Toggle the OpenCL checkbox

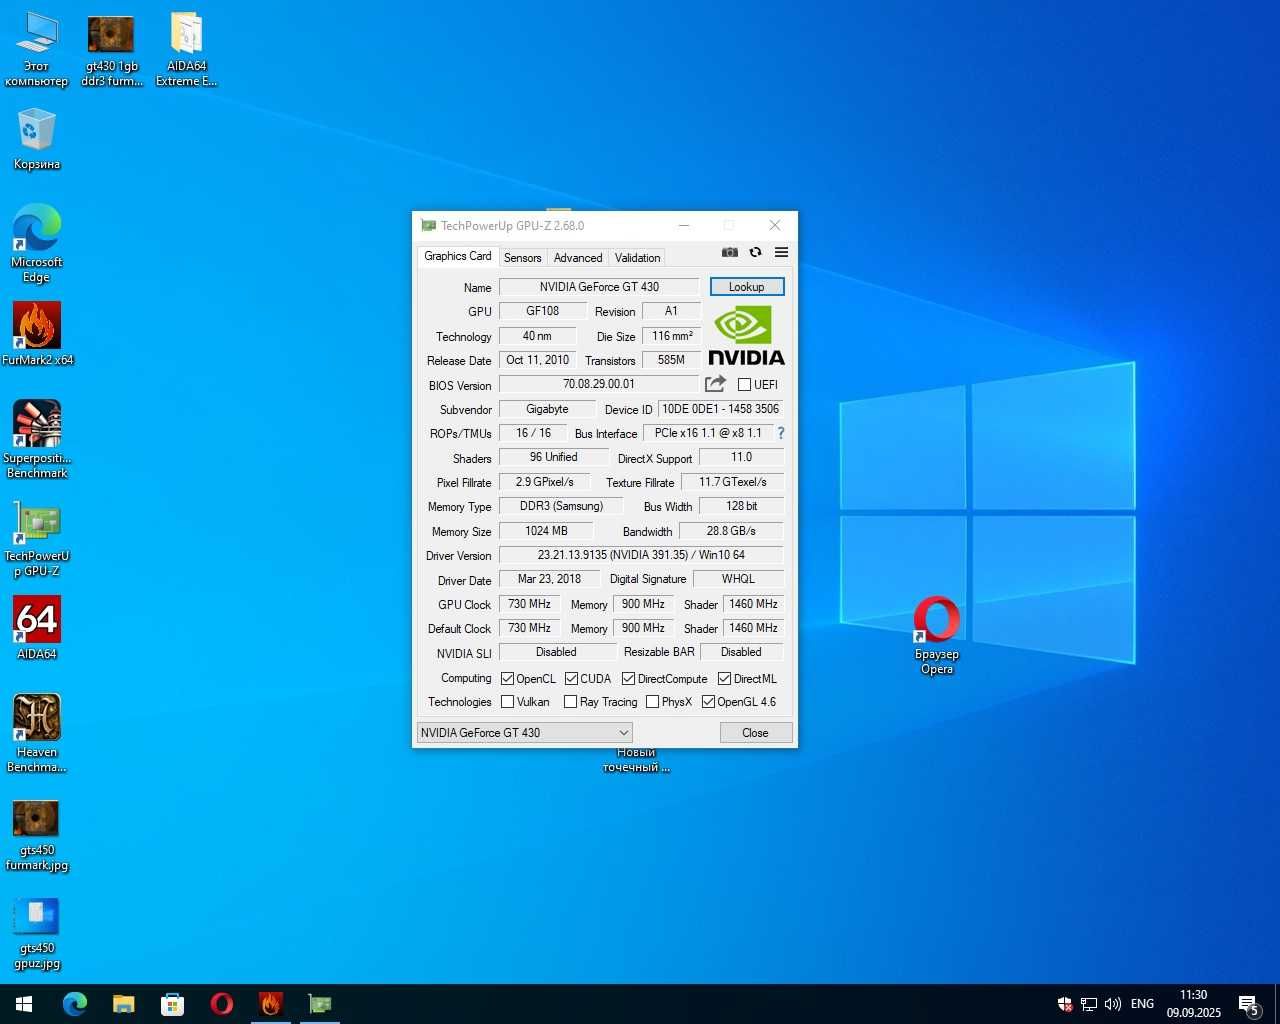click(507, 679)
